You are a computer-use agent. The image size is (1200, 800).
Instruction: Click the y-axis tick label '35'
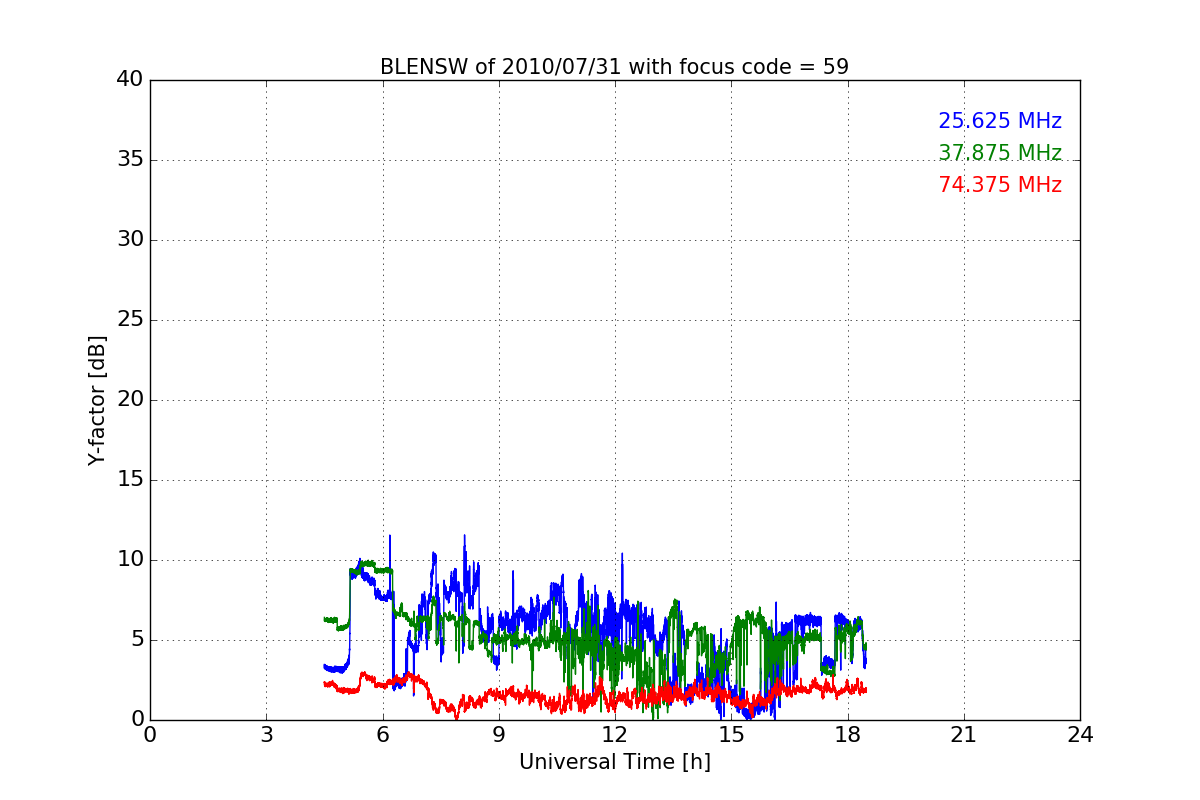pyautogui.click(x=130, y=160)
